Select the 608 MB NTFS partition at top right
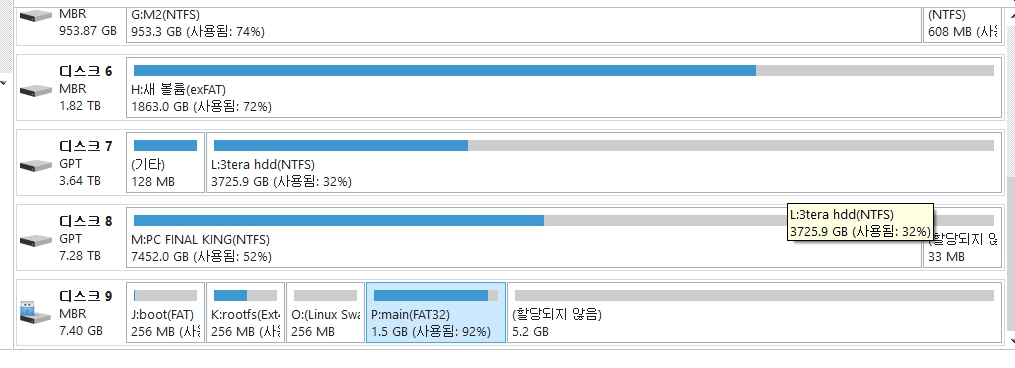This screenshot has height=368, width=1015. click(963, 25)
